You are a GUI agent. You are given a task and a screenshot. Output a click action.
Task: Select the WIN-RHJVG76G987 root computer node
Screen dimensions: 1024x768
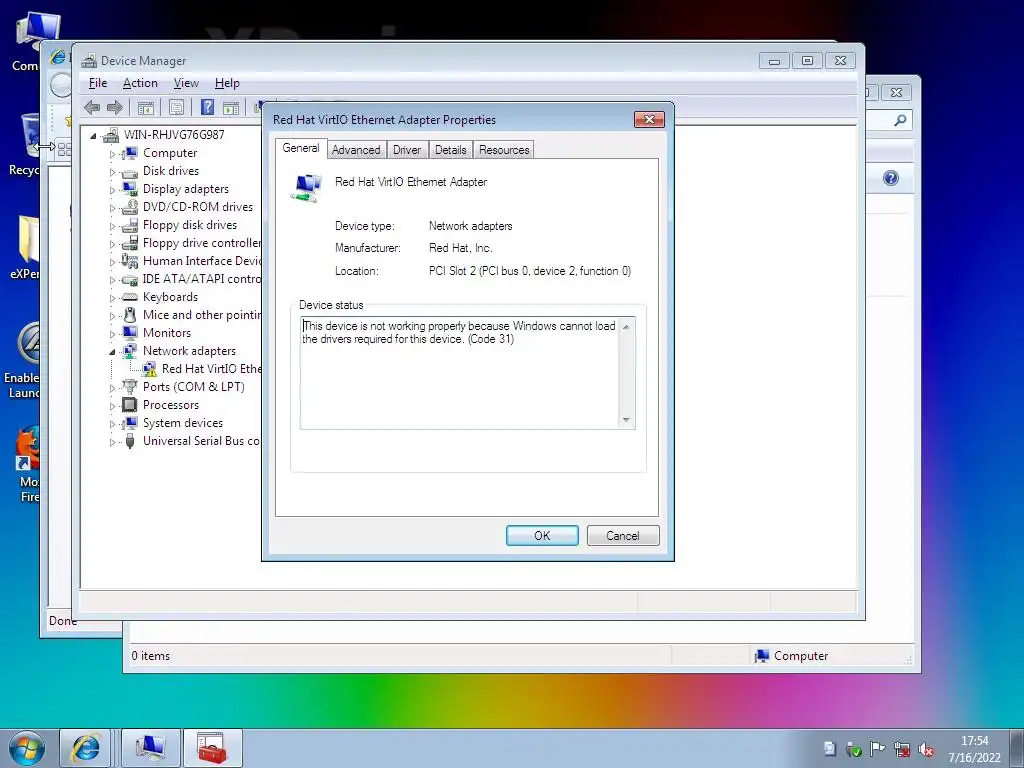pyautogui.click(x=173, y=135)
